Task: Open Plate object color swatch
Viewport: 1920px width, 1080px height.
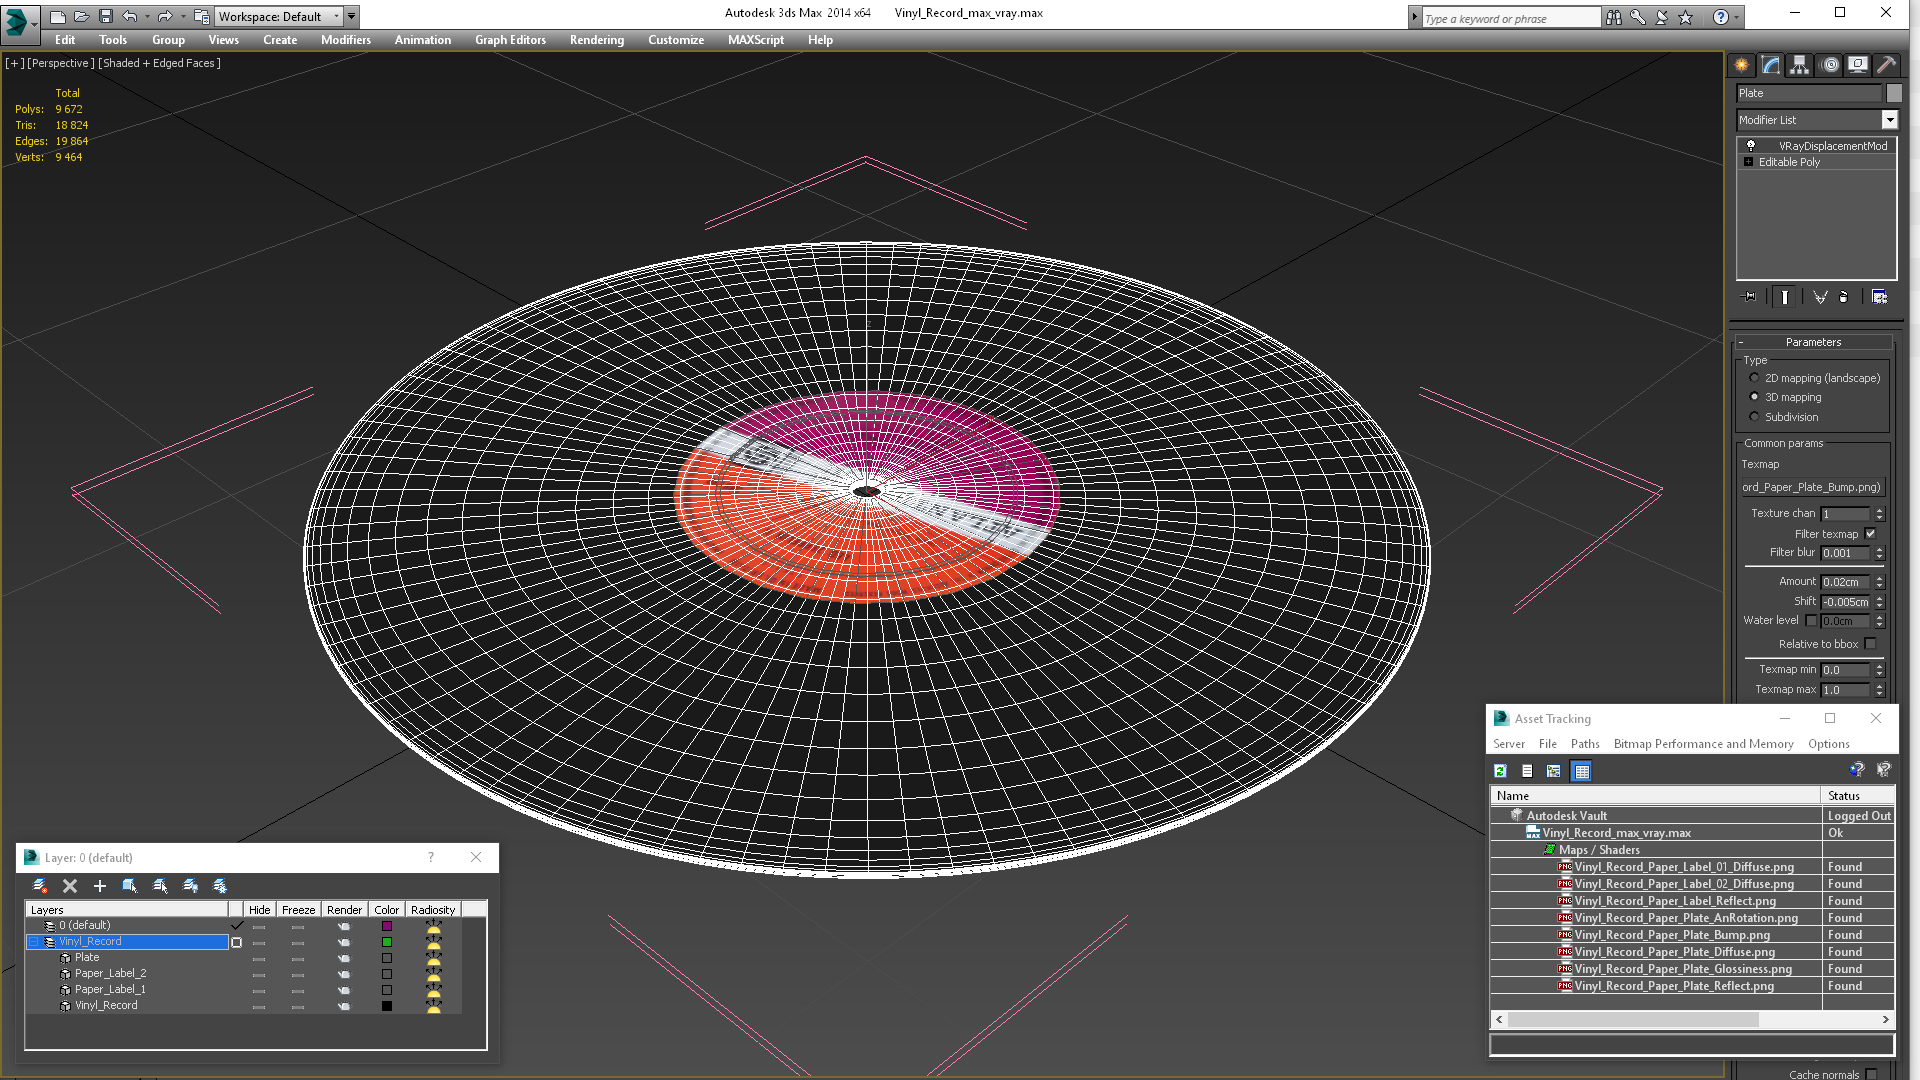Action: coord(1893,93)
